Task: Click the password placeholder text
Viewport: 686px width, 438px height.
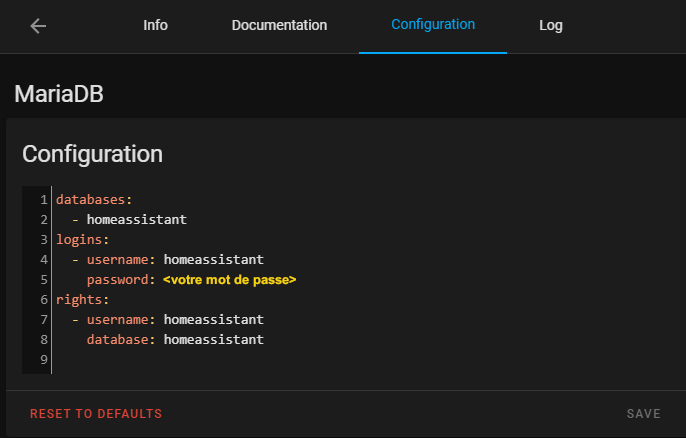Action: pyautogui.click(x=229, y=280)
